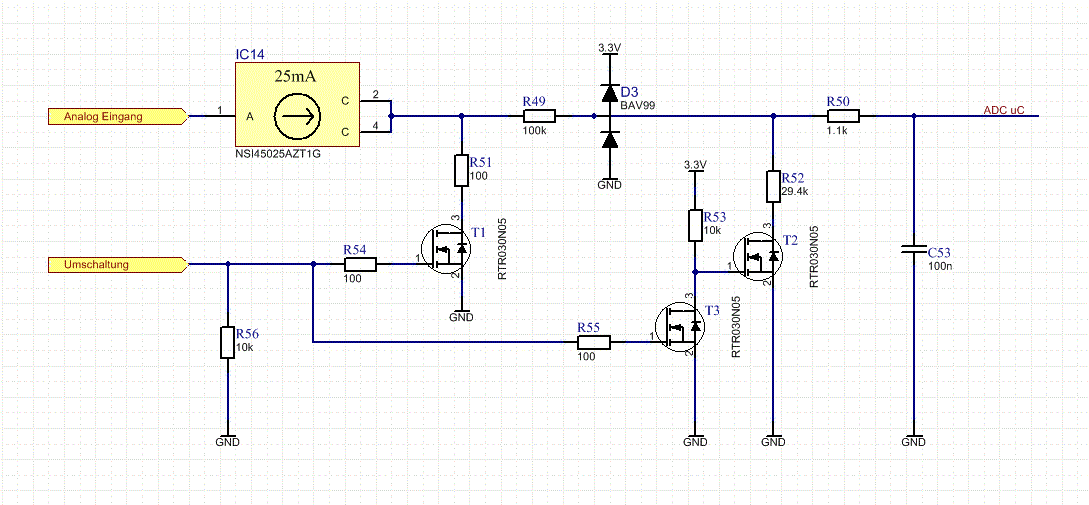Select MOSFET T2 symbol
The height and width of the screenshot is (505, 1089).
[x=758, y=255]
